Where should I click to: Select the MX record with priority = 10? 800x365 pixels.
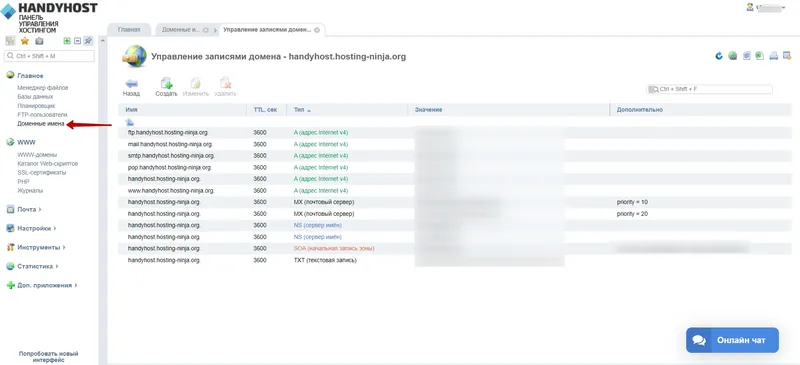click(x=455, y=202)
